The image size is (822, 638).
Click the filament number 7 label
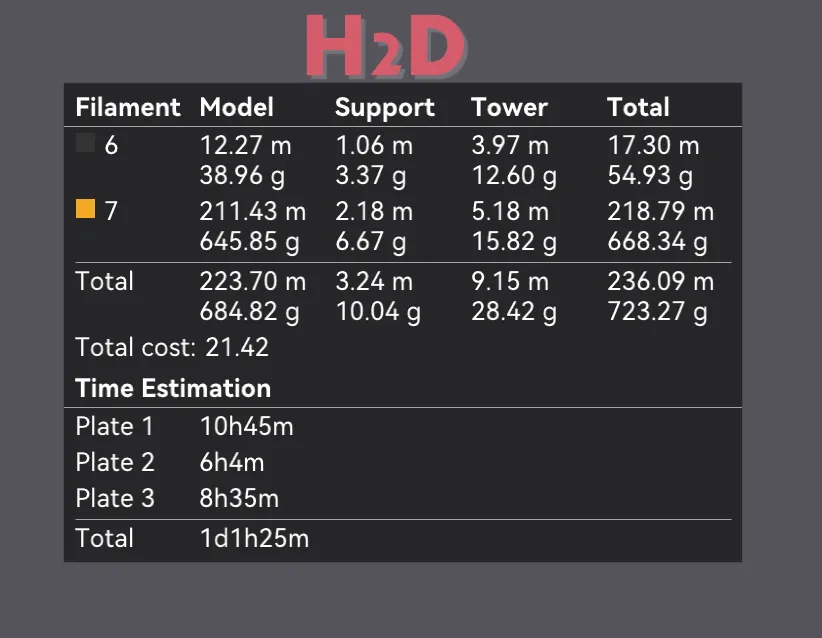click(x=111, y=212)
